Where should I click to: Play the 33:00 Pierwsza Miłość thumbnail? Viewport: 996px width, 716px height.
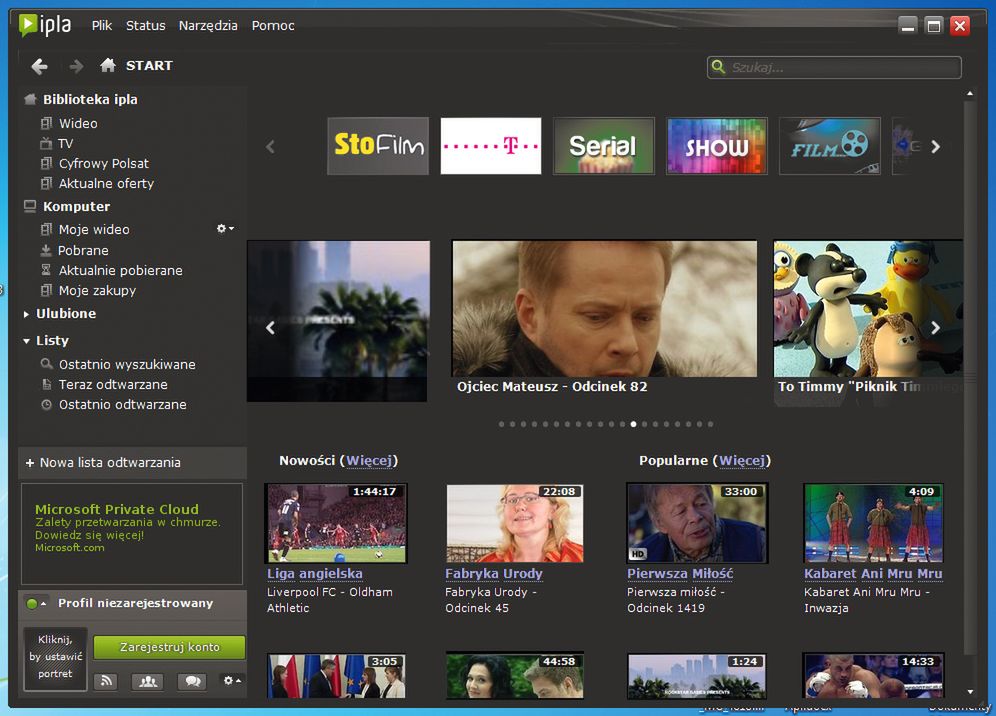coord(697,523)
